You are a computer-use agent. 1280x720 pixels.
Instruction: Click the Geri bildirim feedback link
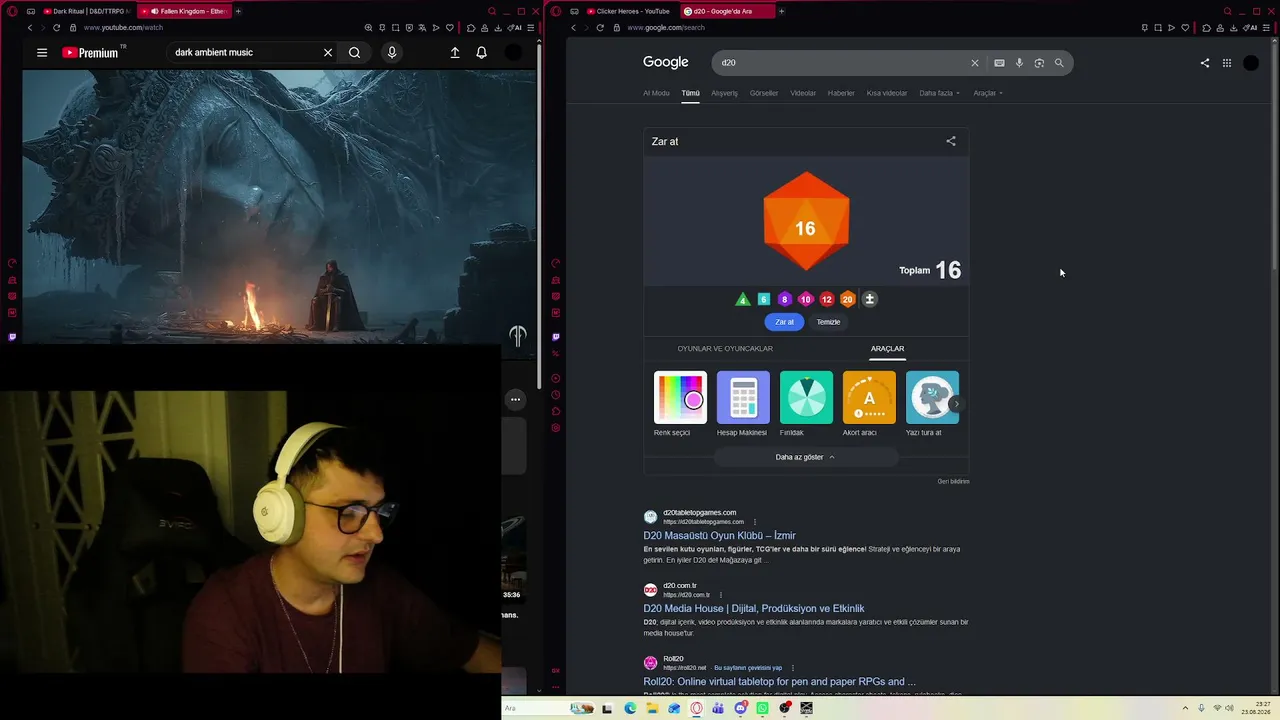pos(953,481)
